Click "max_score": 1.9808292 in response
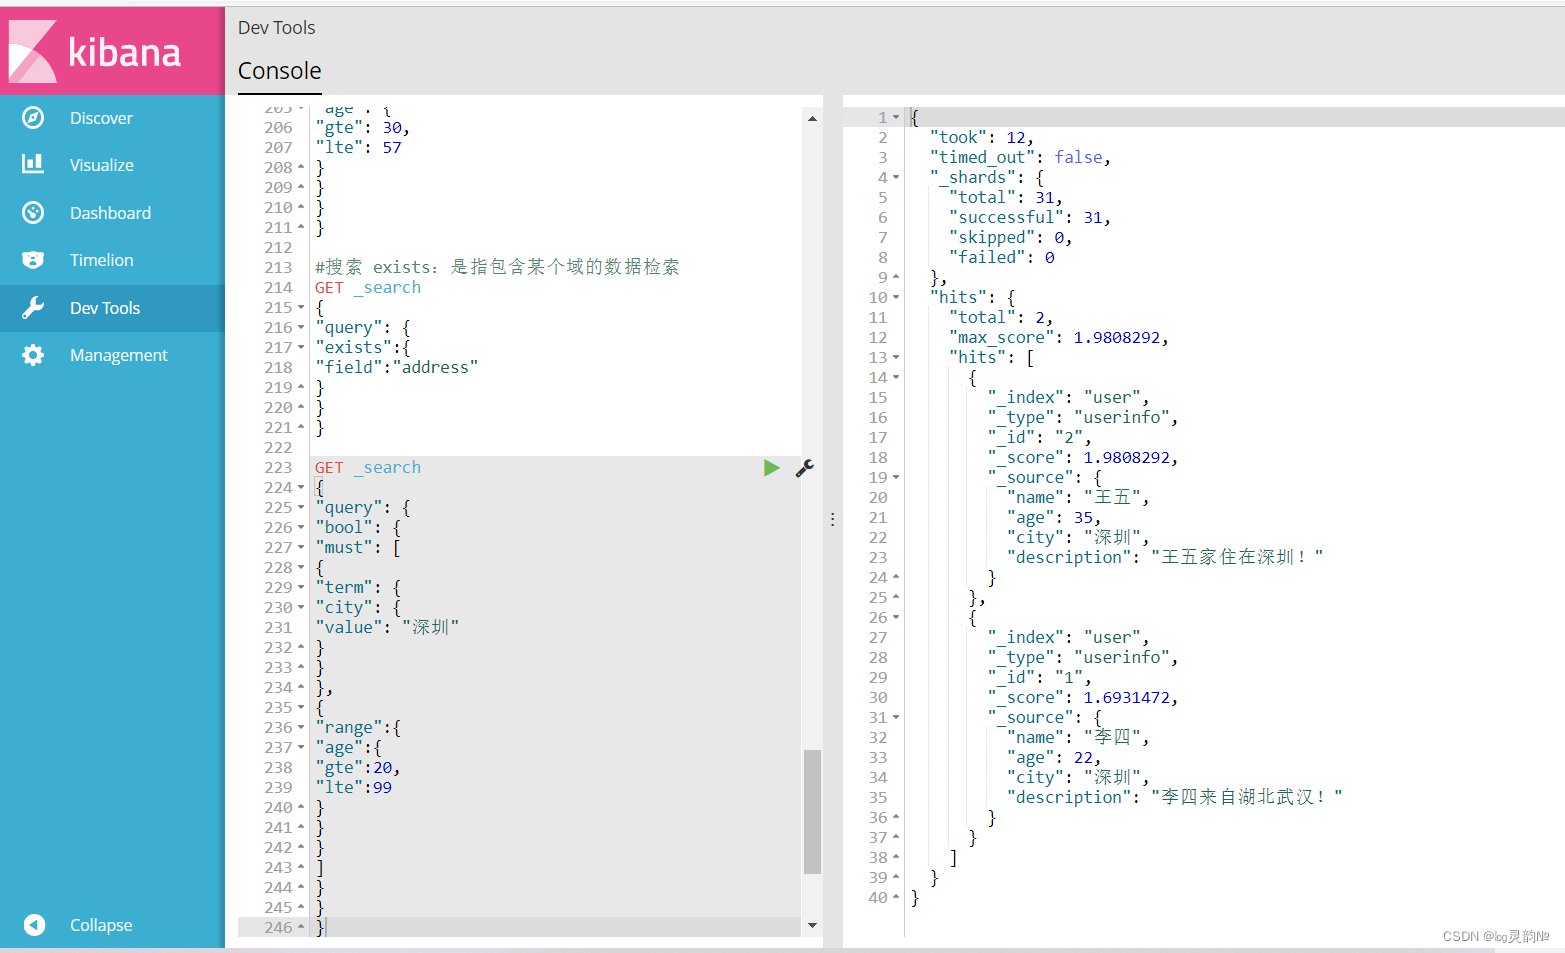1565x953 pixels. pos(1059,338)
